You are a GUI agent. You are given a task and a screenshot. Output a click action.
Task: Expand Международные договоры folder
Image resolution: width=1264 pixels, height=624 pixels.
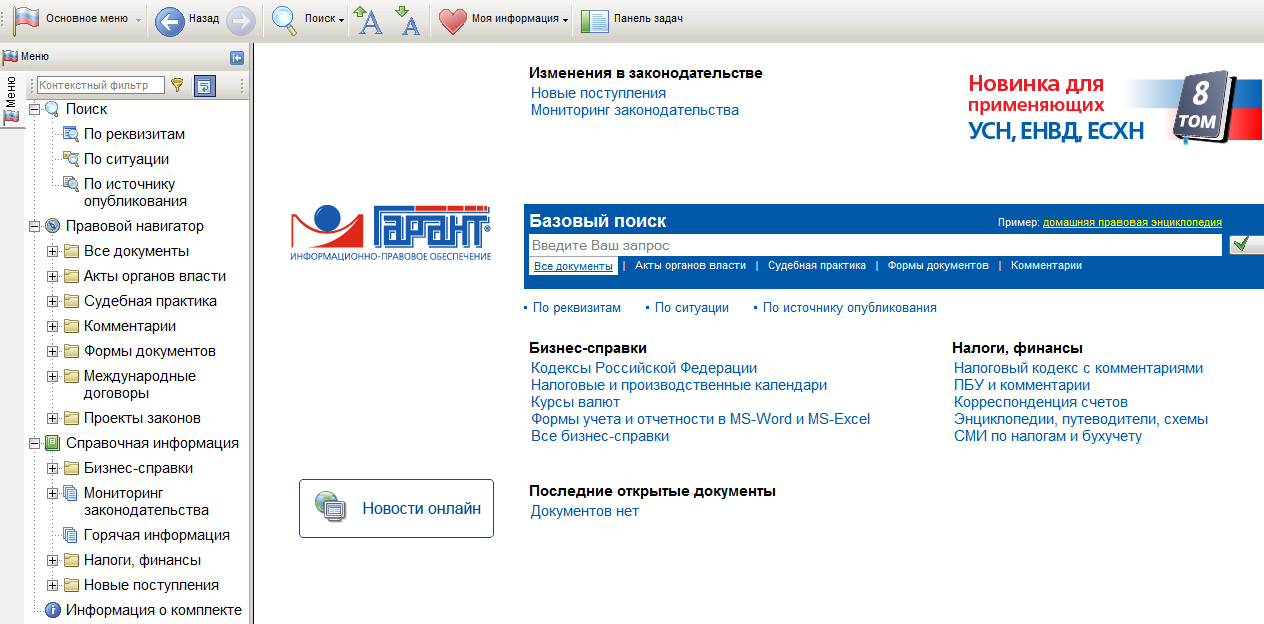coord(52,376)
